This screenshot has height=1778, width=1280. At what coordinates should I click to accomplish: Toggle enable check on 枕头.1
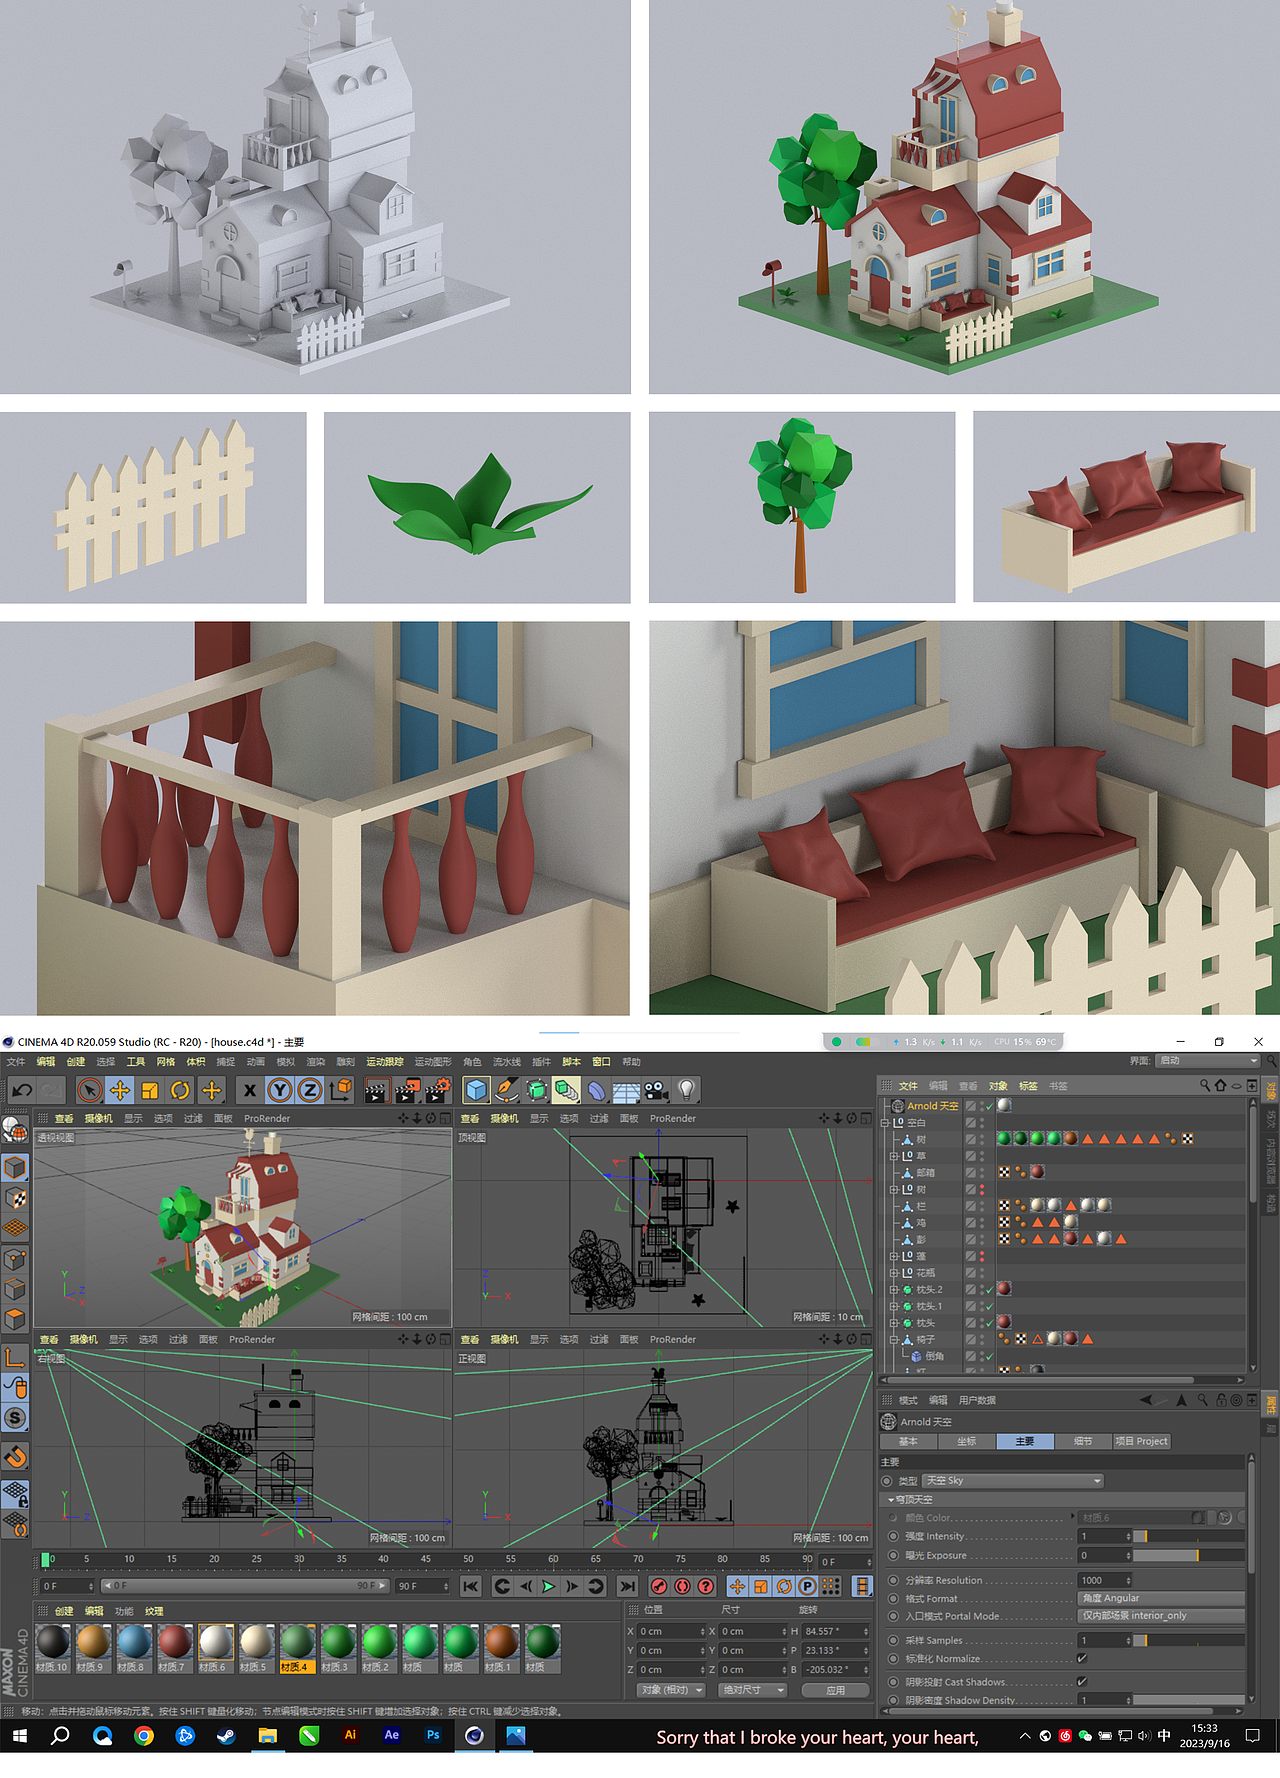pyautogui.click(x=989, y=1306)
